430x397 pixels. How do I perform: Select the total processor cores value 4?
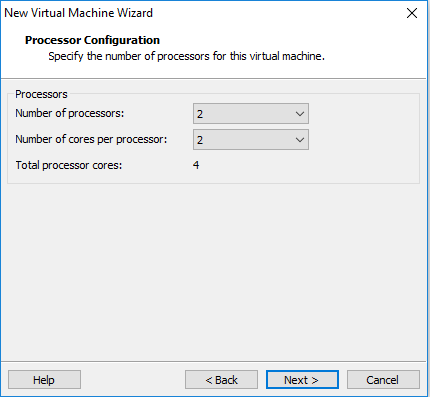[196, 165]
